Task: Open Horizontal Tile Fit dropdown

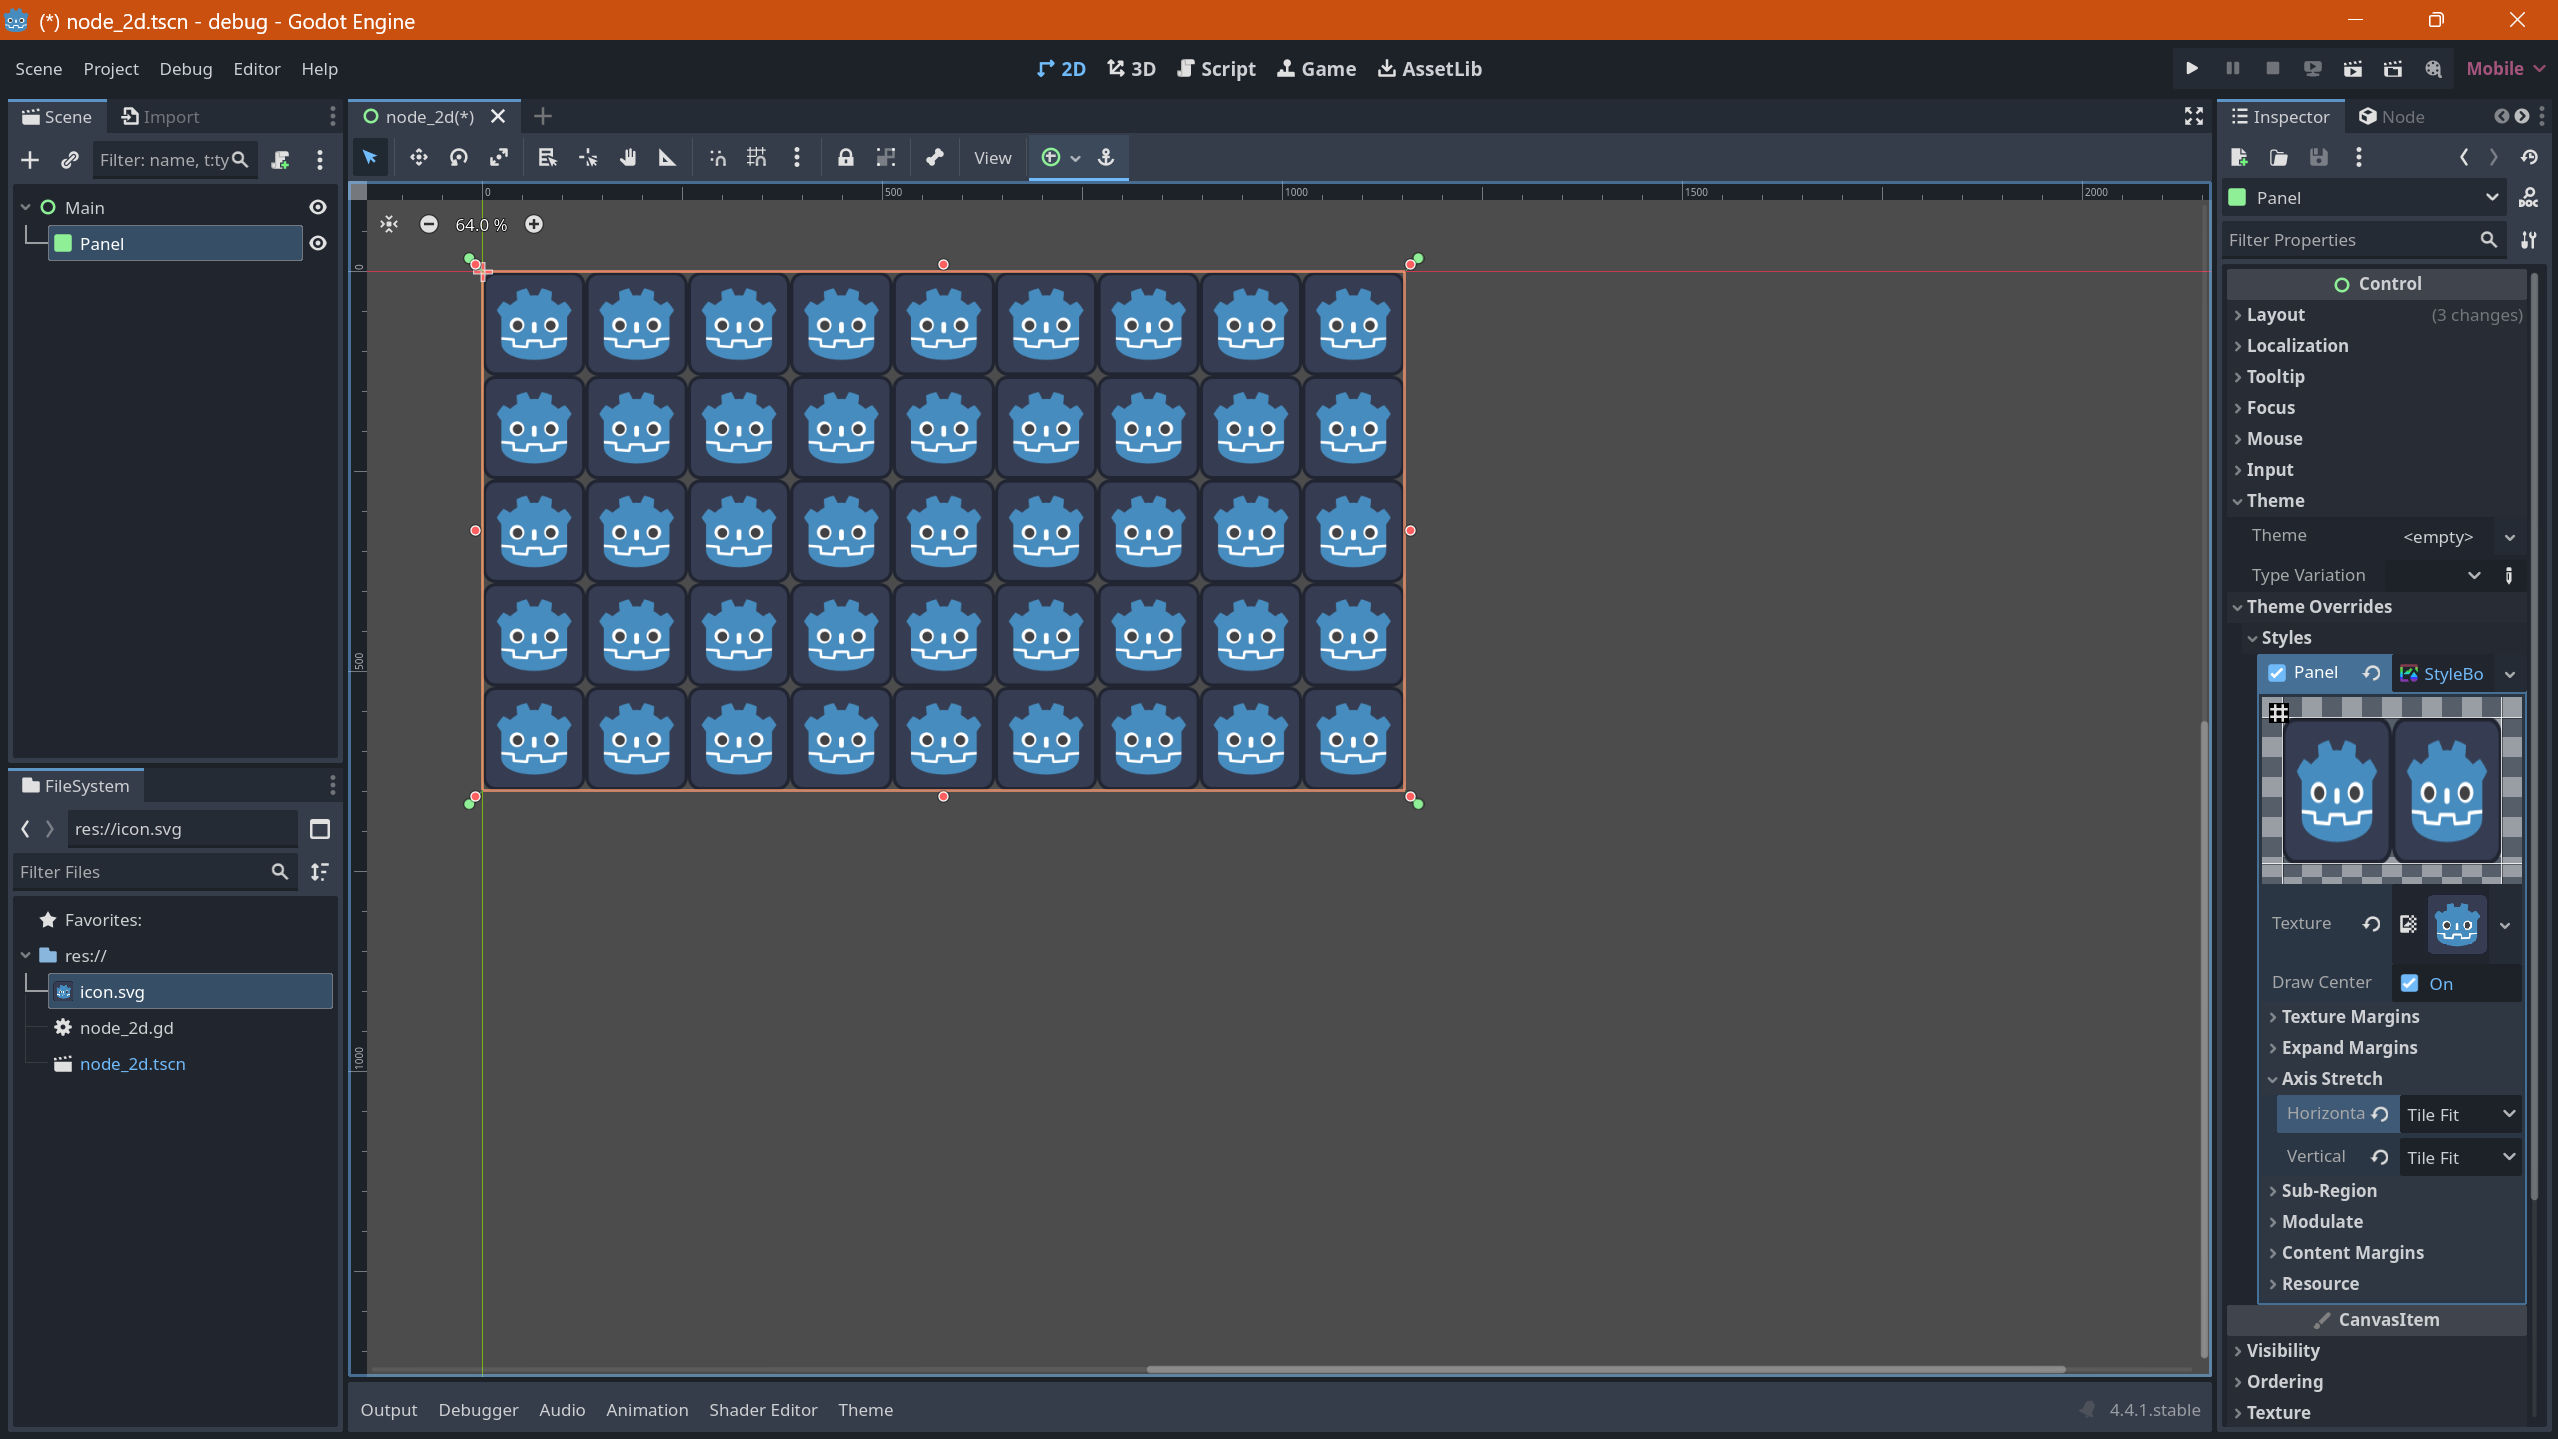Action: click(2459, 1115)
